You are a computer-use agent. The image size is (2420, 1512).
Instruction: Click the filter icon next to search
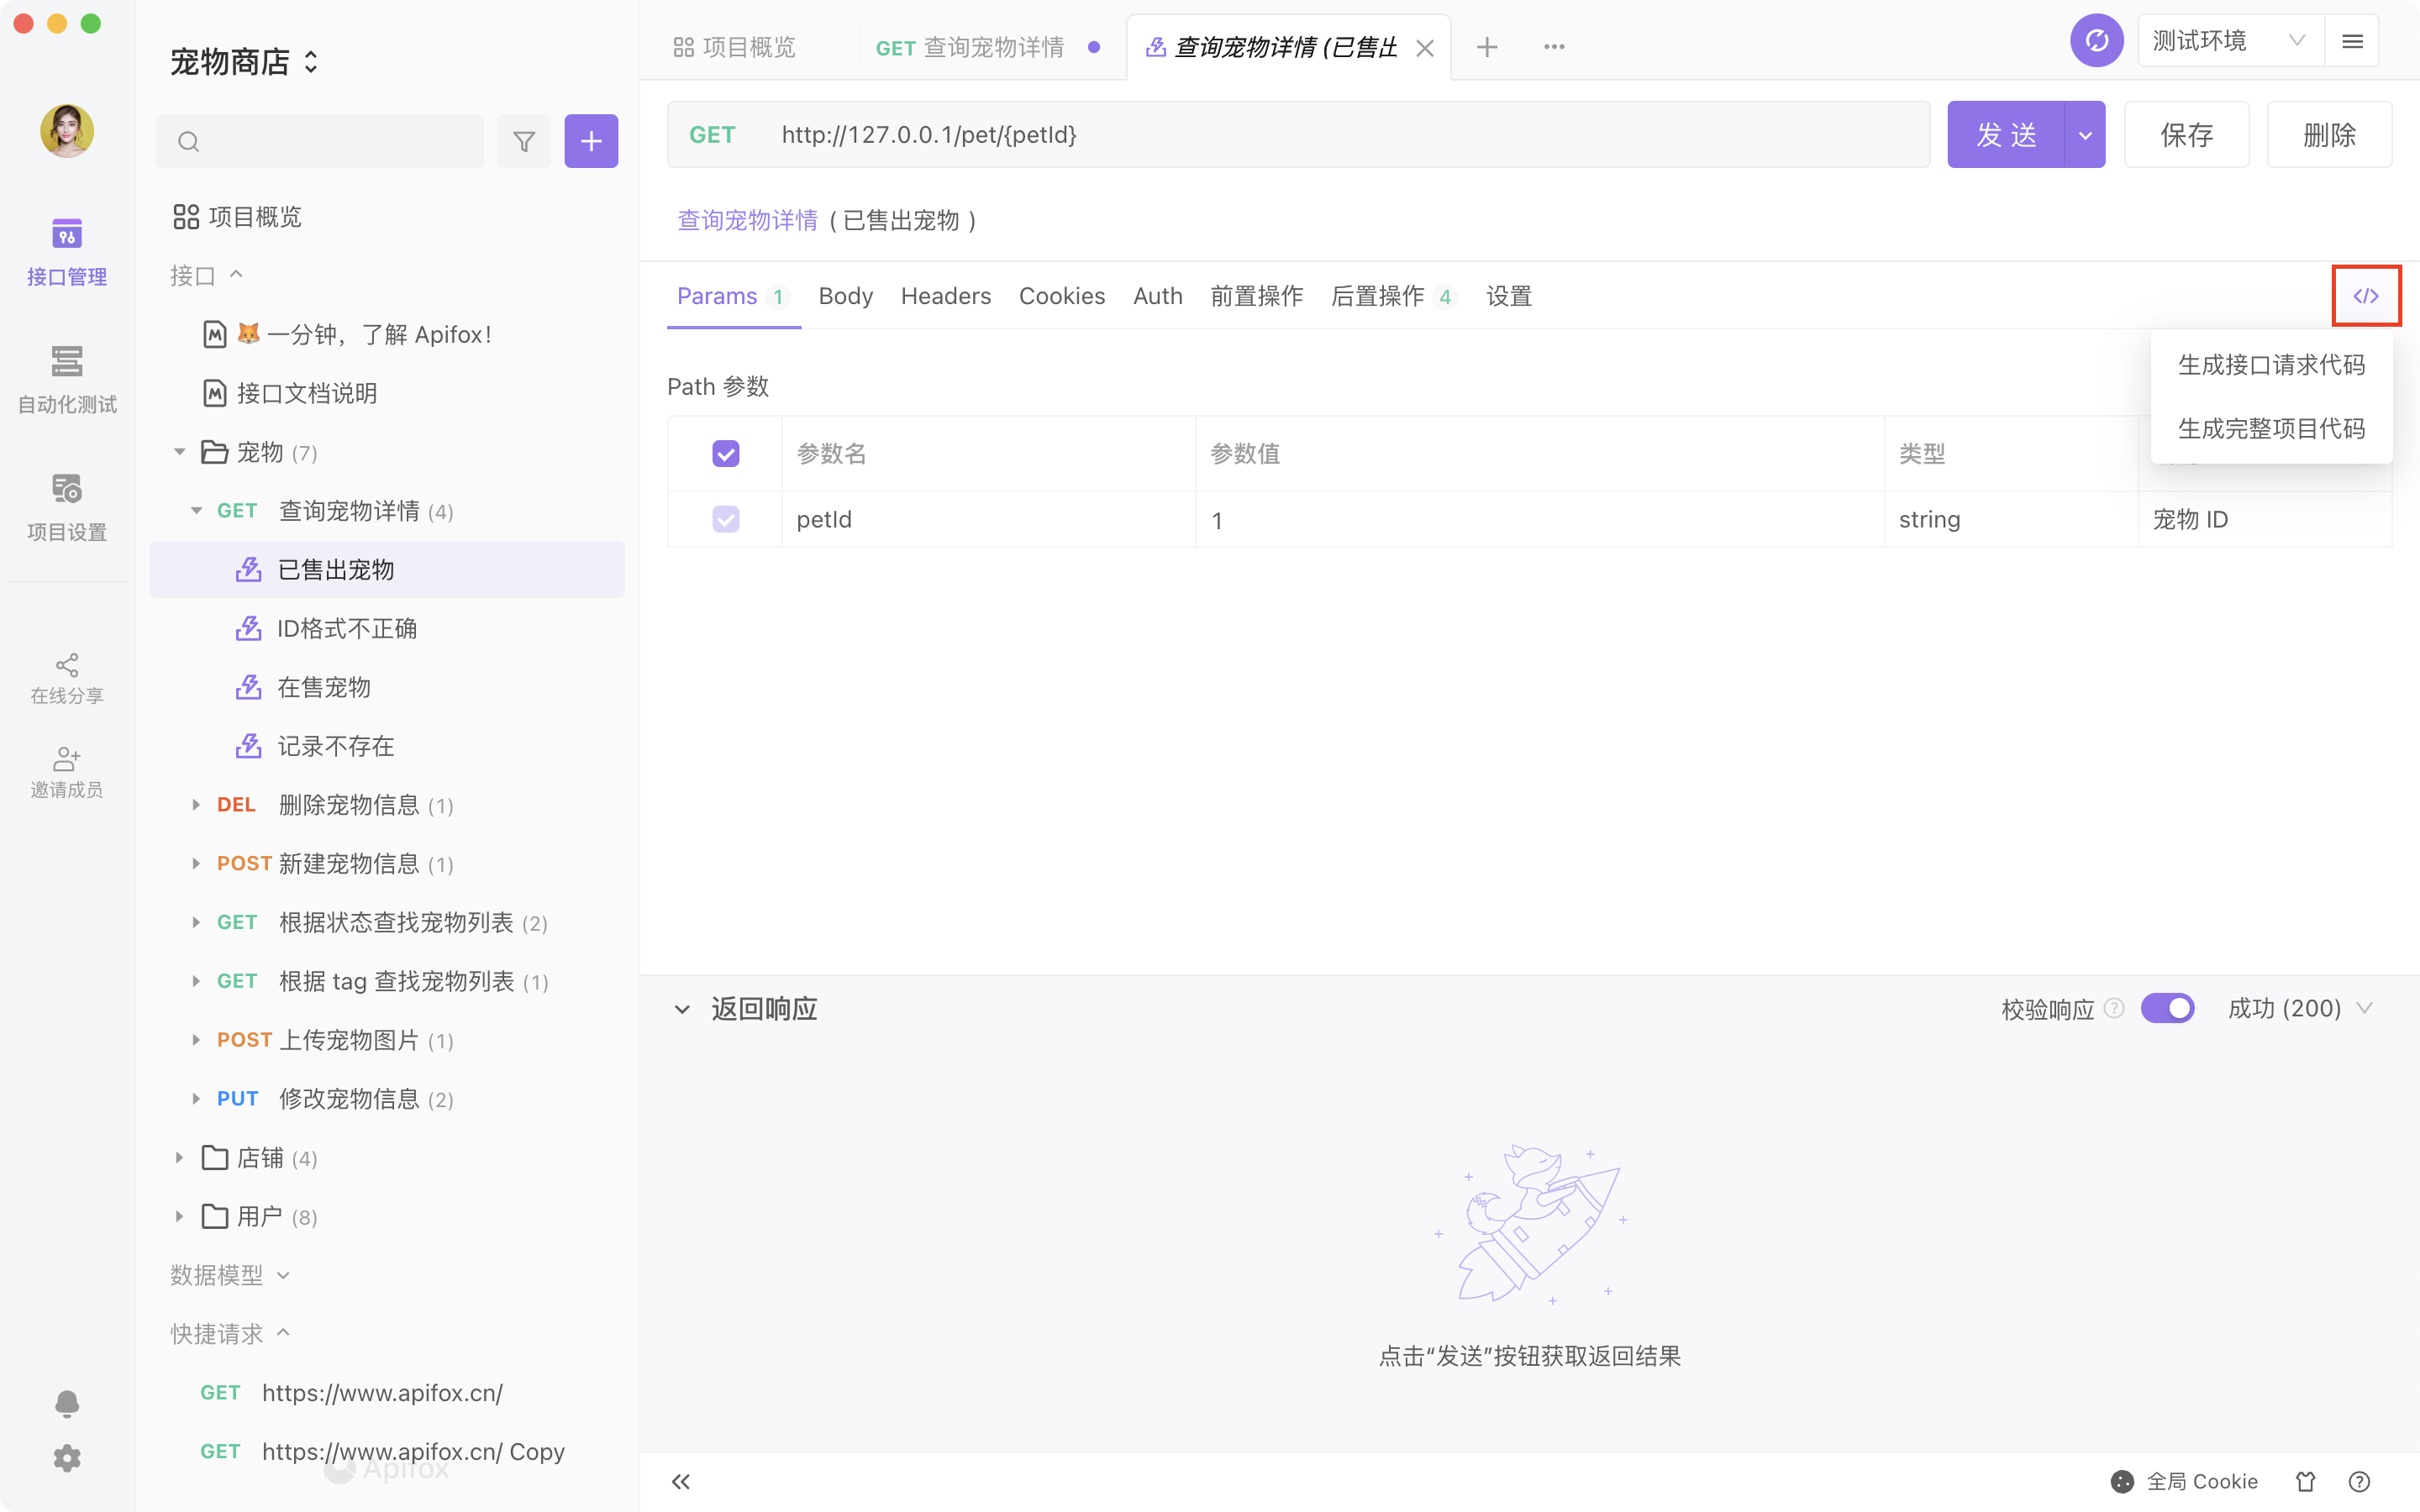point(524,141)
